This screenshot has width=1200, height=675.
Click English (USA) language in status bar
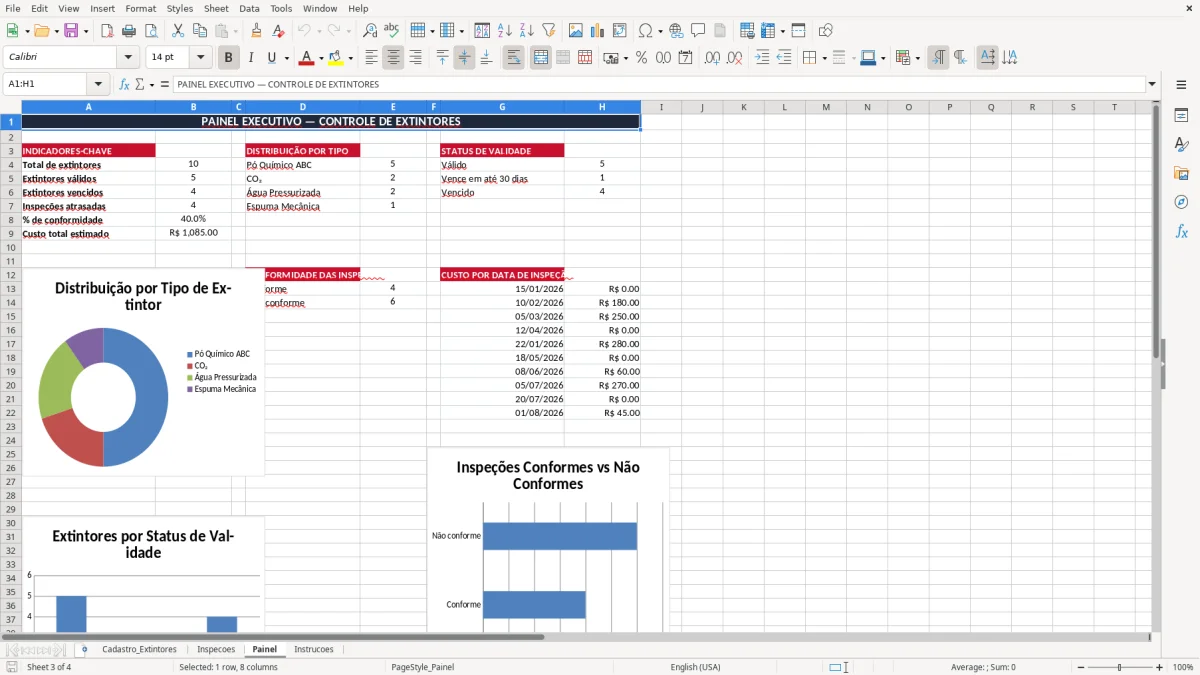pos(695,667)
